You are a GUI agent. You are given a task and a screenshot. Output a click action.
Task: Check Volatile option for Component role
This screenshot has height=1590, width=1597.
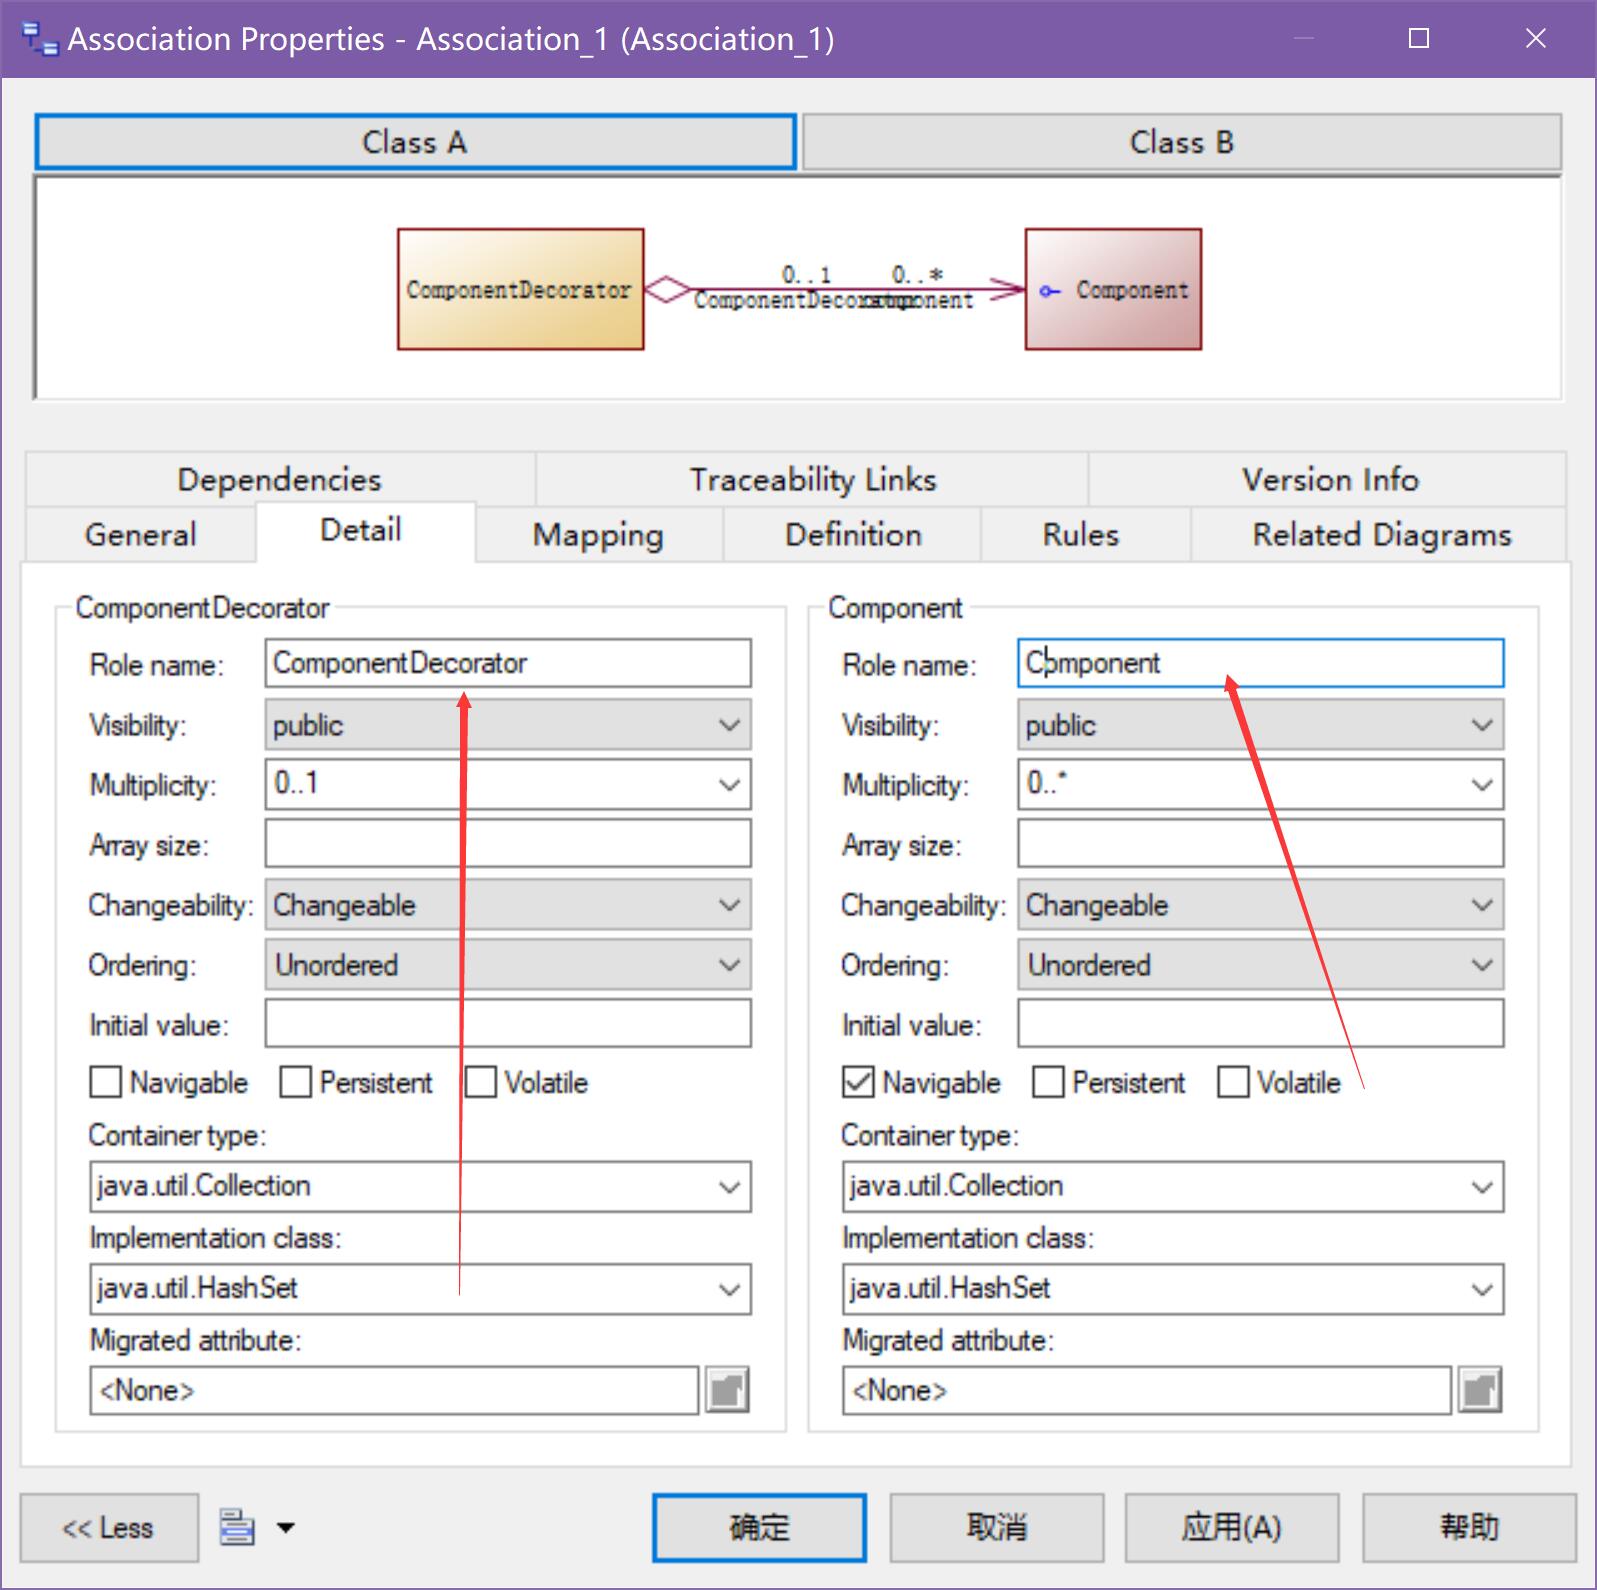(x=1233, y=1082)
